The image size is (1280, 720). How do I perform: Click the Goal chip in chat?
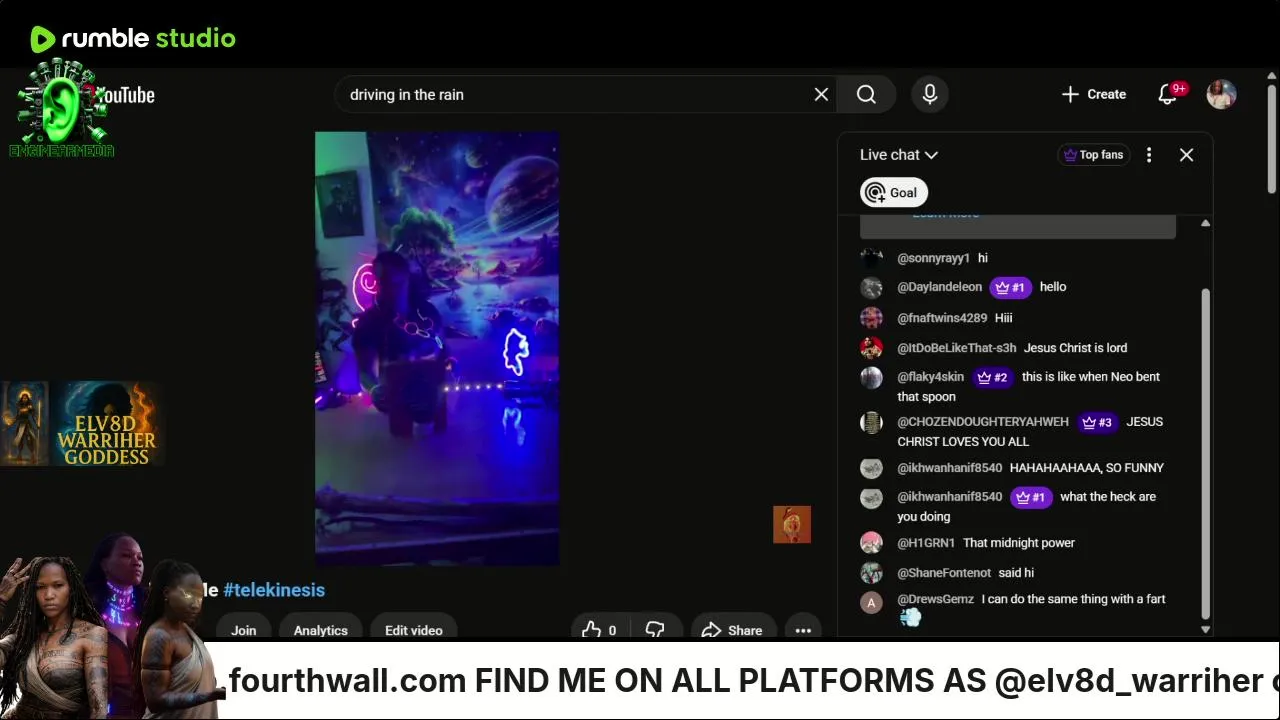point(892,193)
